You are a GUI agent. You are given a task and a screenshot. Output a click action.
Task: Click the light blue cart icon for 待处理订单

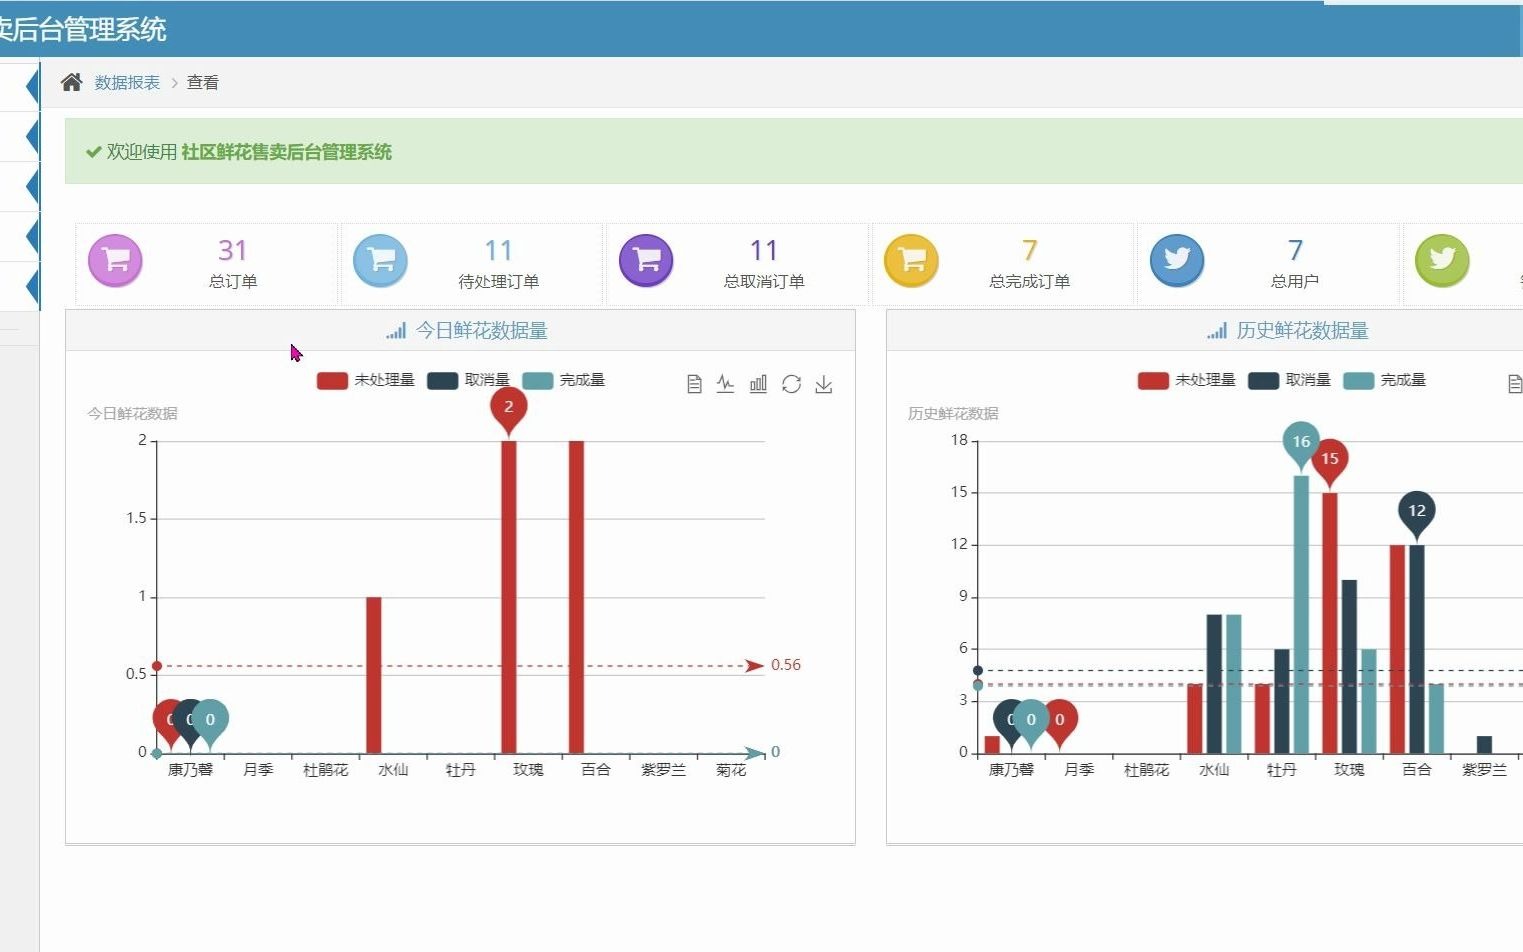pos(381,260)
